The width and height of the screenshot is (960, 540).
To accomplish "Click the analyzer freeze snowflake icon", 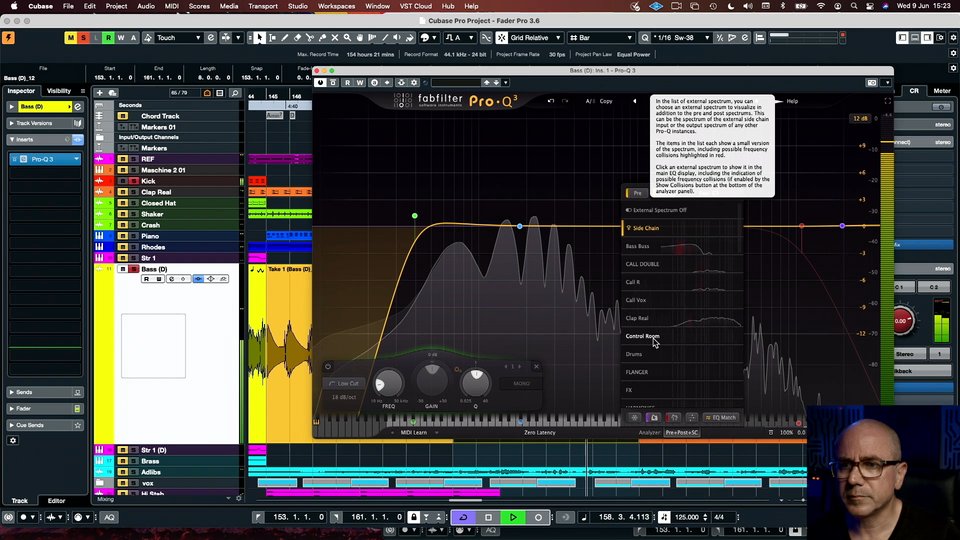I will point(635,418).
